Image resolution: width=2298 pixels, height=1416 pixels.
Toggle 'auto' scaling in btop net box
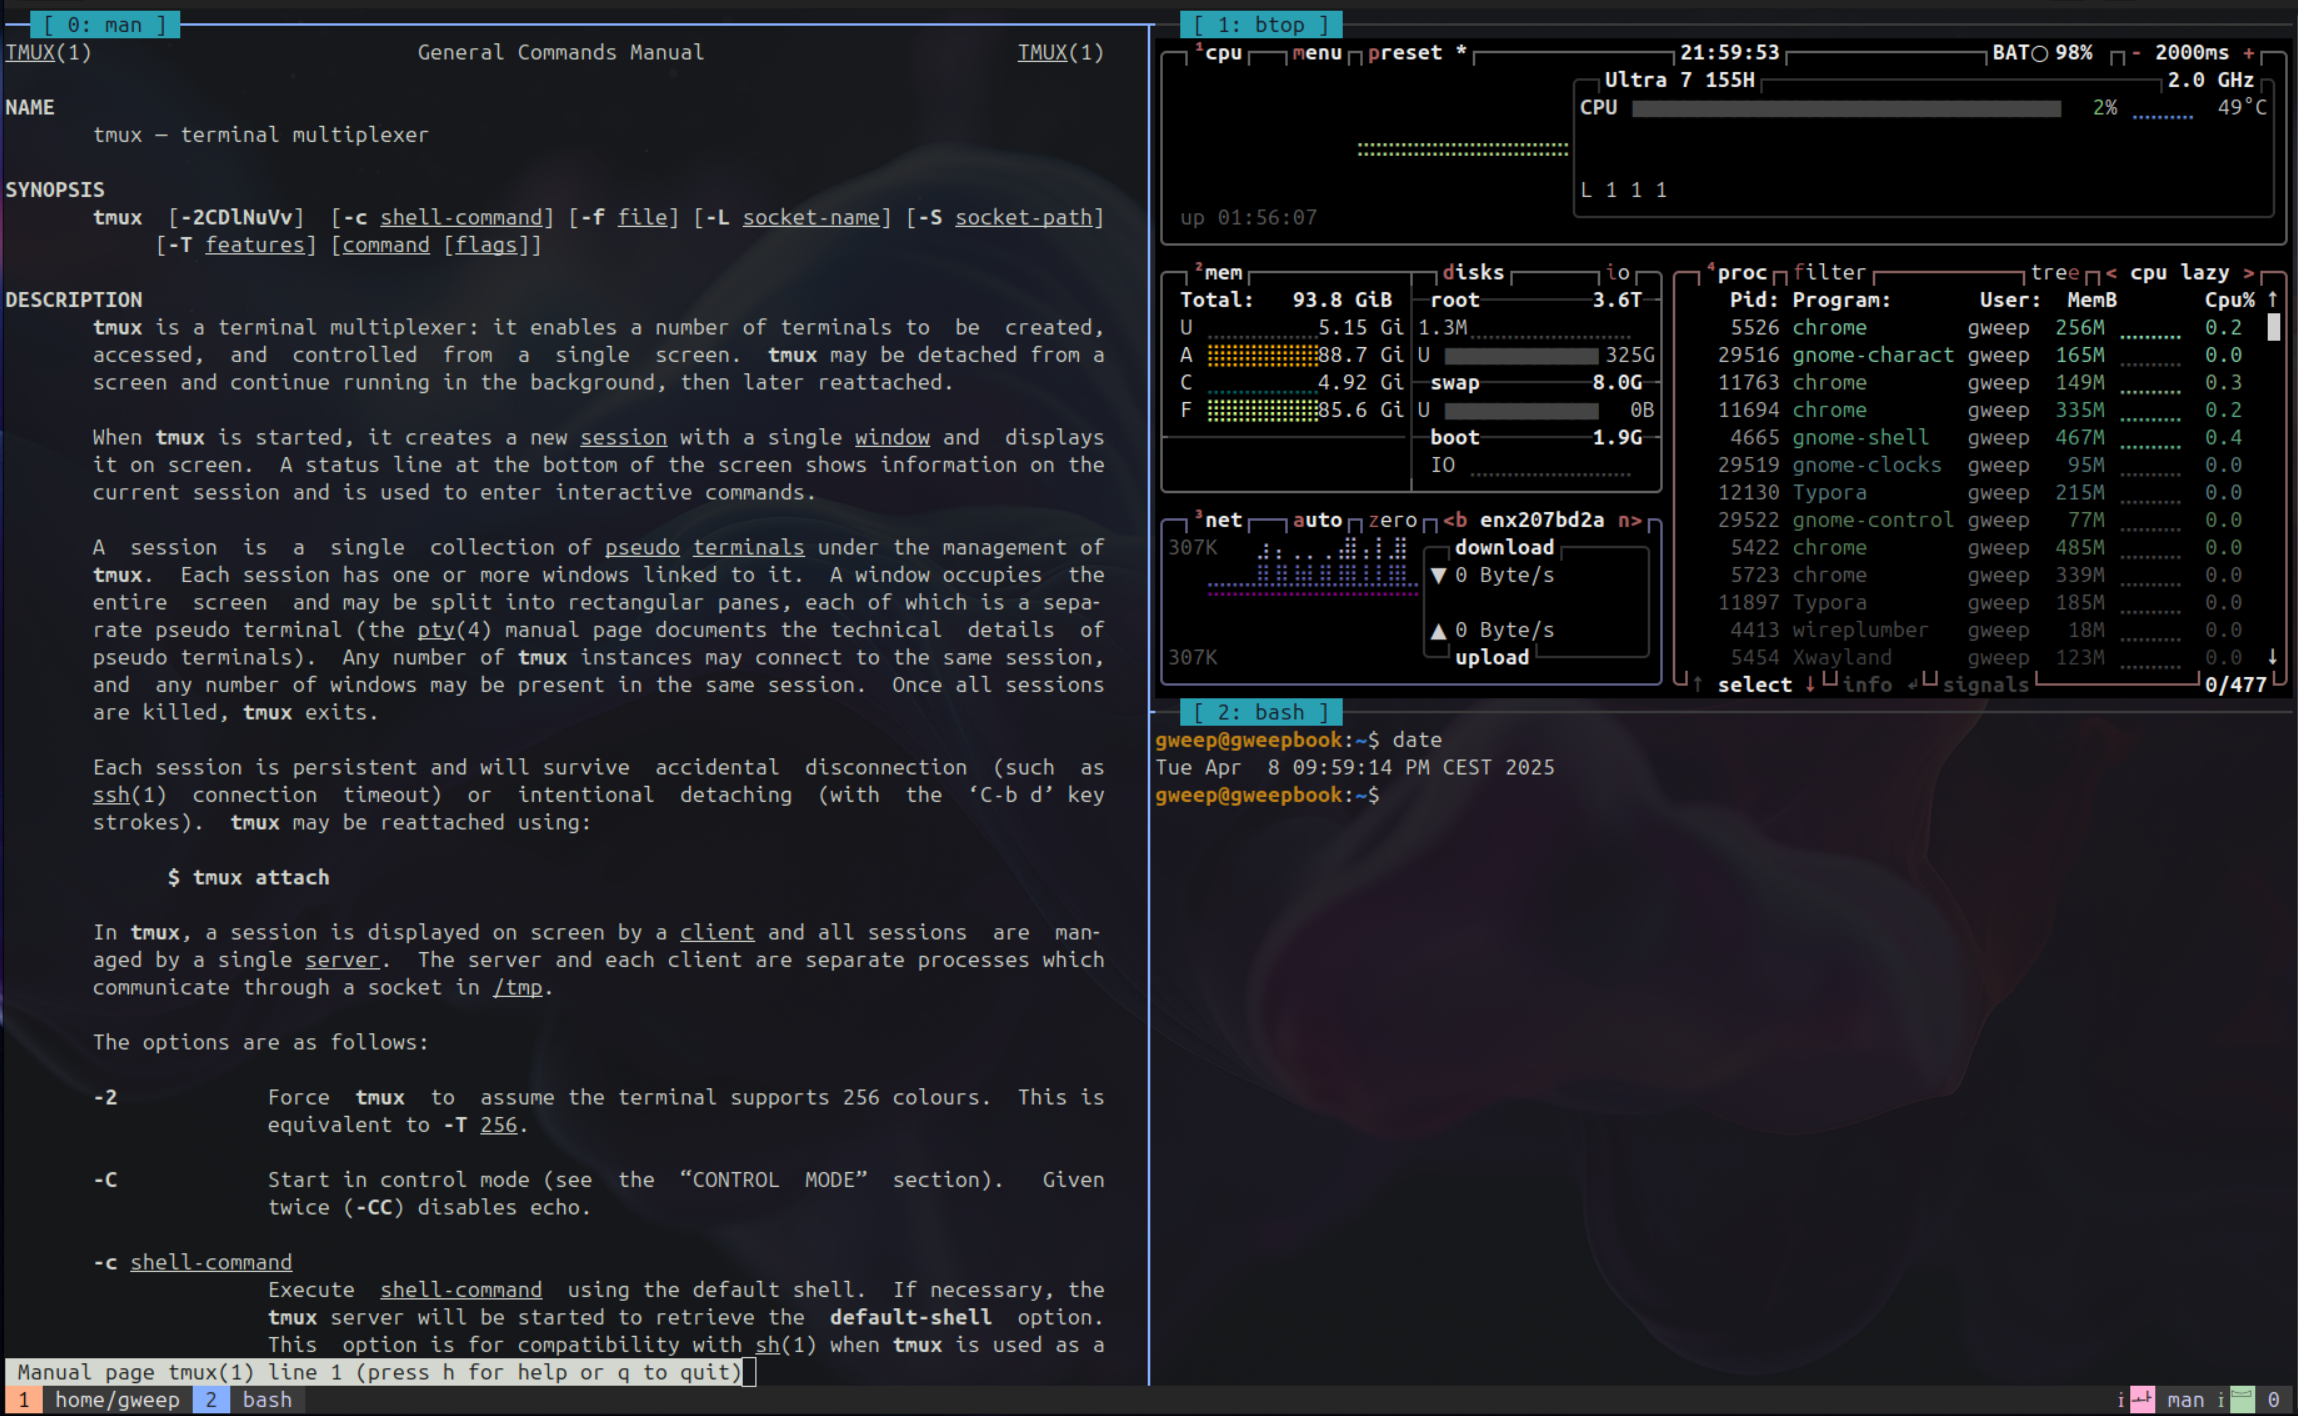click(x=1317, y=520)
